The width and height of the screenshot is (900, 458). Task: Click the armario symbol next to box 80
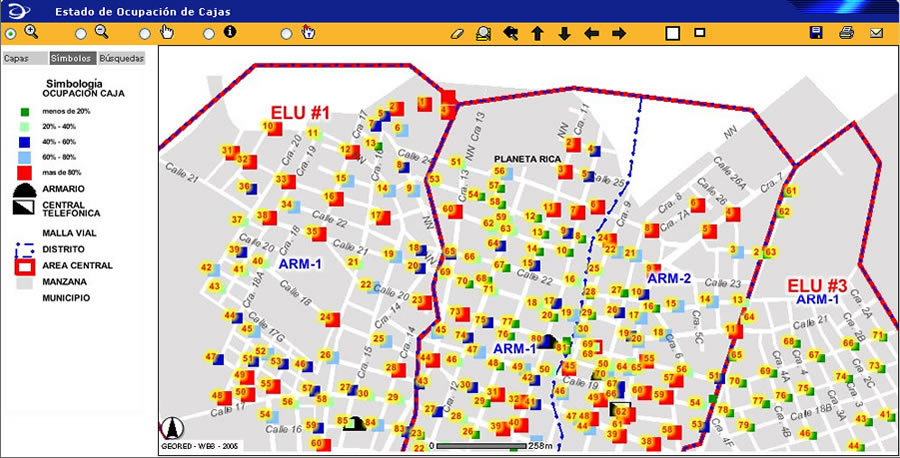click(547, 341)
